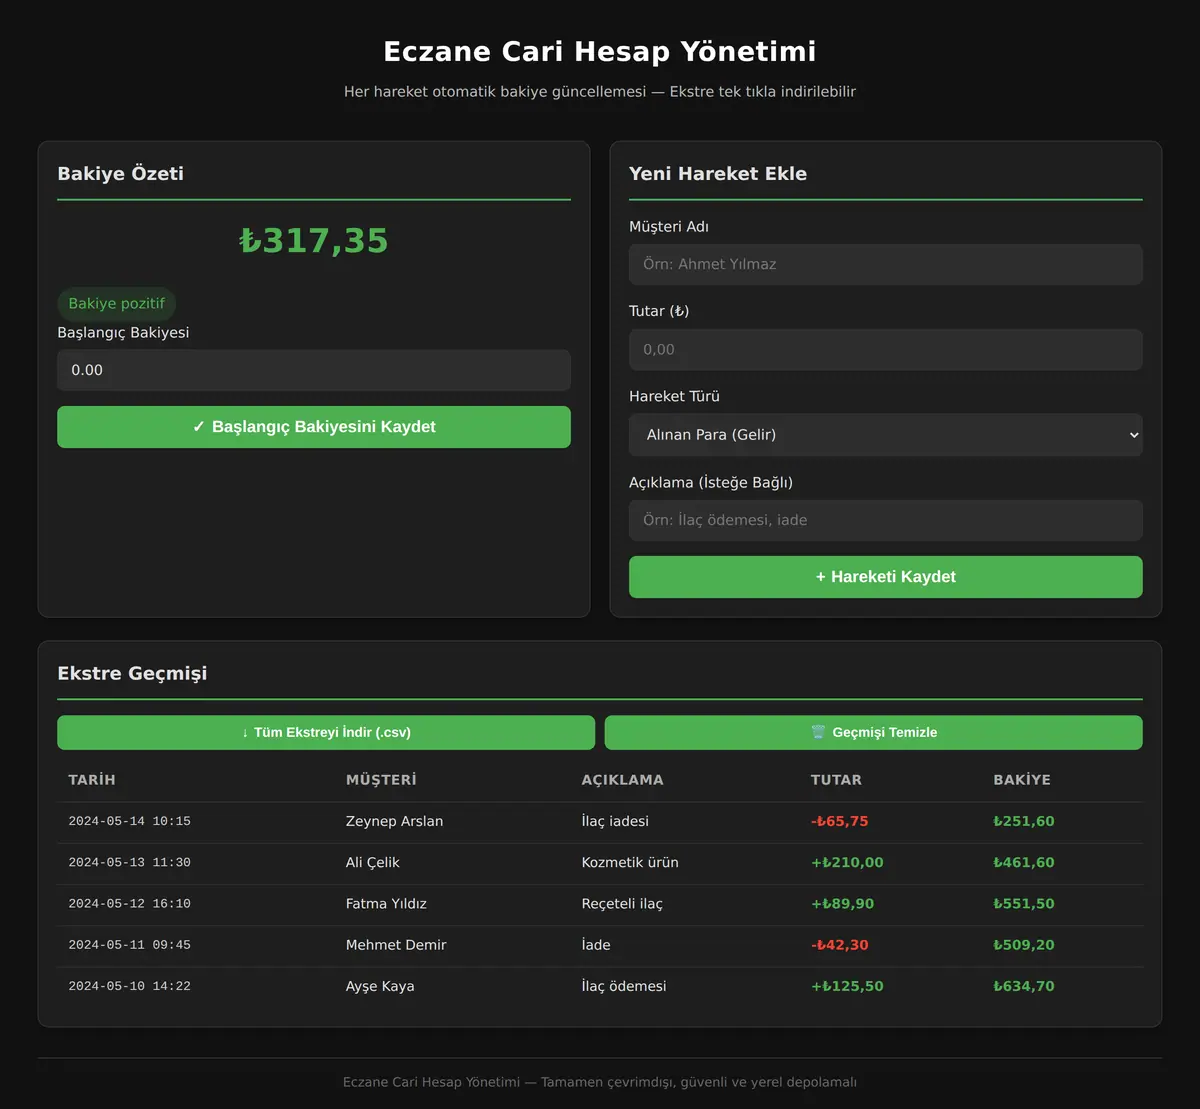This screenshot has height=1109, width=1200.
Task: Click the date 2024-05-10 14:22
Action: (130, 986)
